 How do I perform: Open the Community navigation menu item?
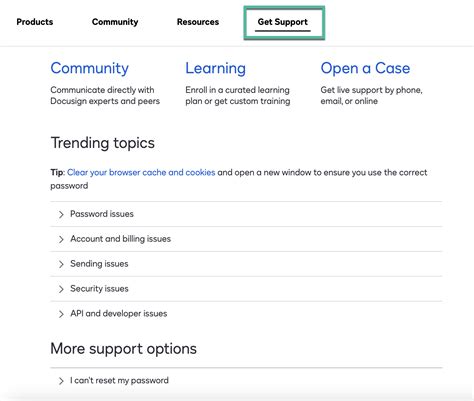click(115, 22)
